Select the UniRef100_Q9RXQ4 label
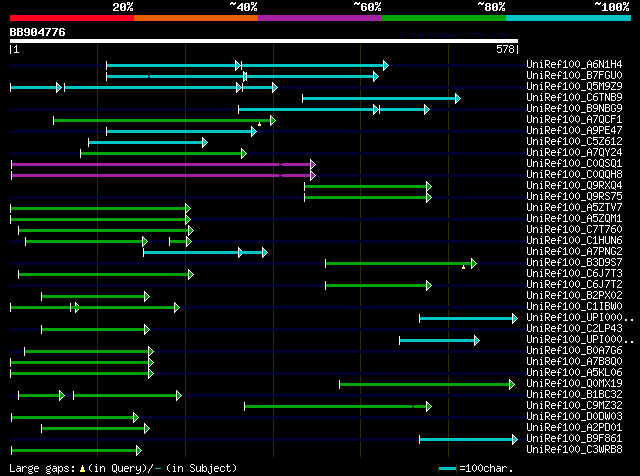This screenshot has height=476, width=640. 574,186
